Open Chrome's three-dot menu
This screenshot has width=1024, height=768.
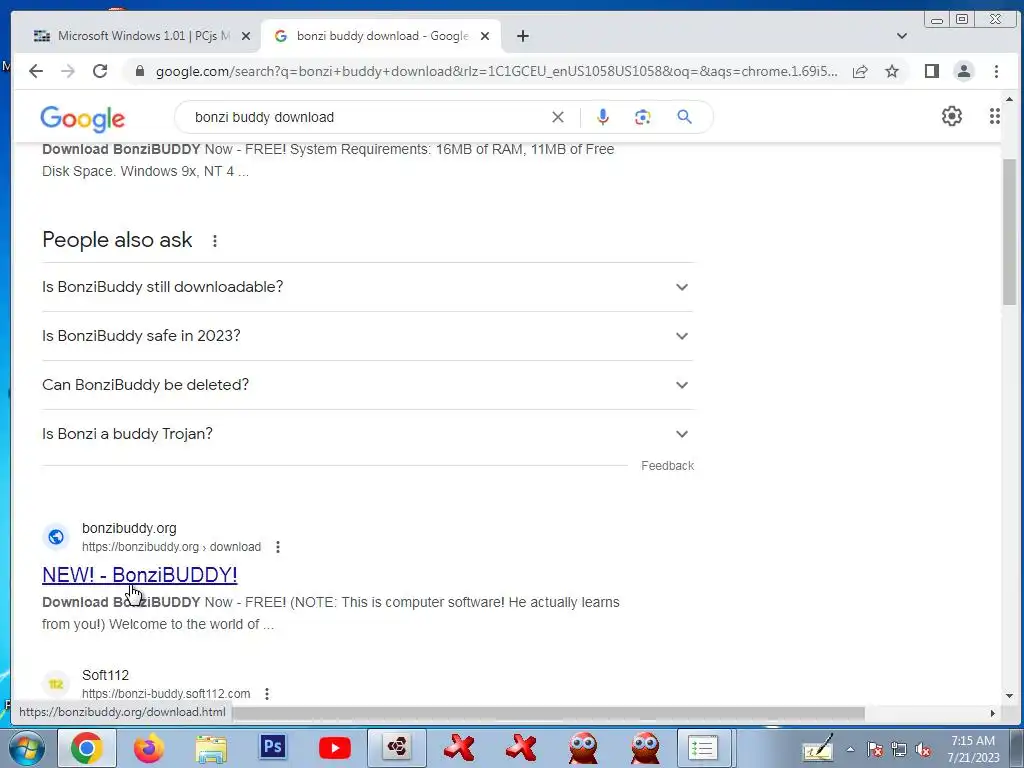(x=997, y=71)
